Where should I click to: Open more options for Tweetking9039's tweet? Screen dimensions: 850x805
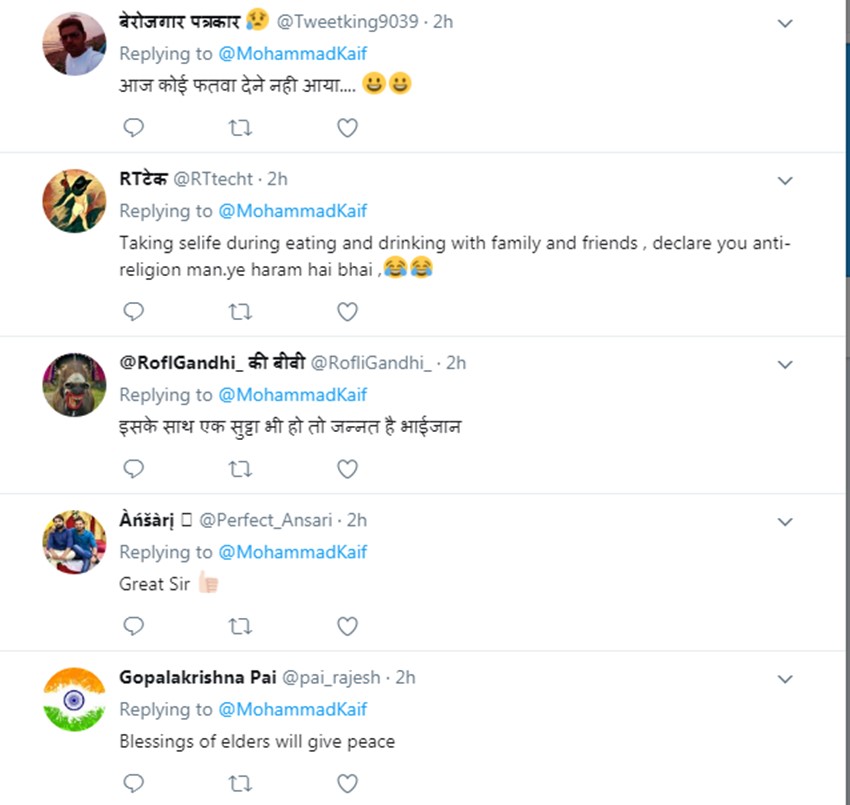785,23
